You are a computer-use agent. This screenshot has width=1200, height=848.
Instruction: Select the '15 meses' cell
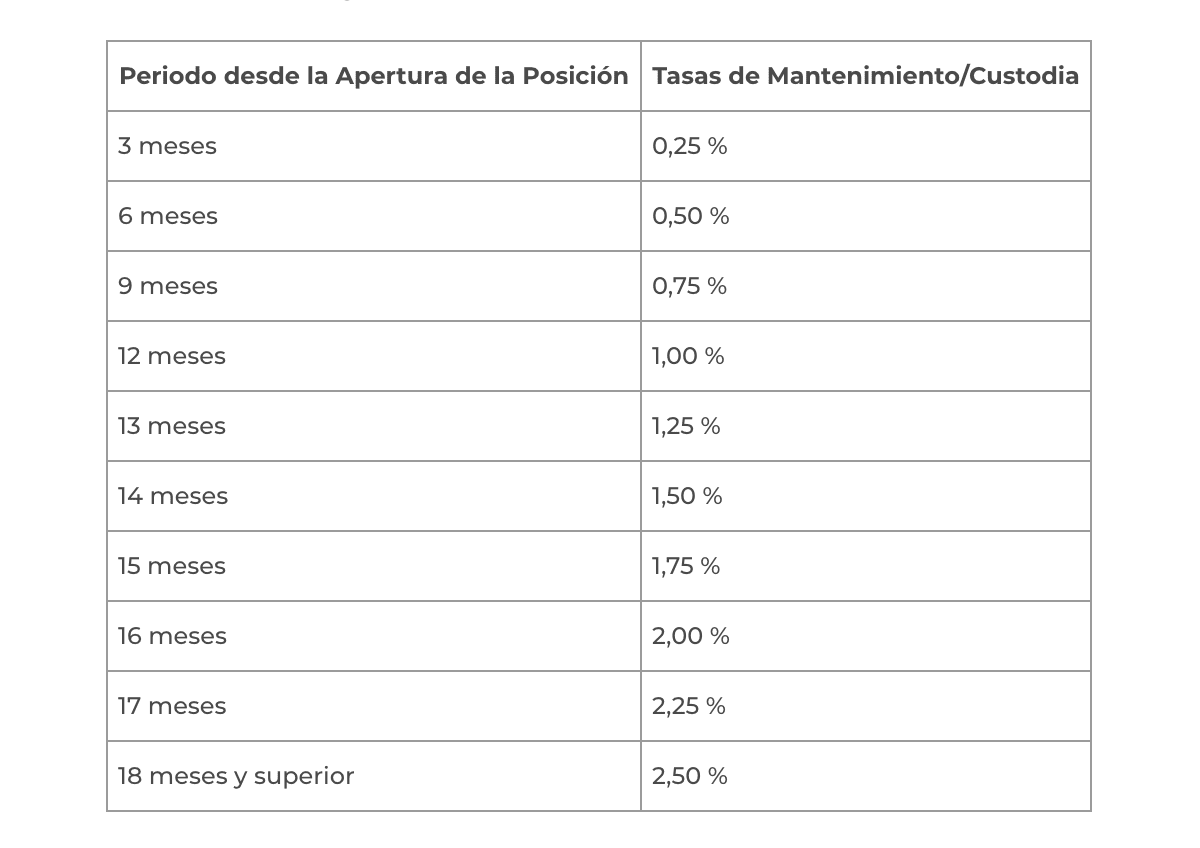[x=172, y=566]
